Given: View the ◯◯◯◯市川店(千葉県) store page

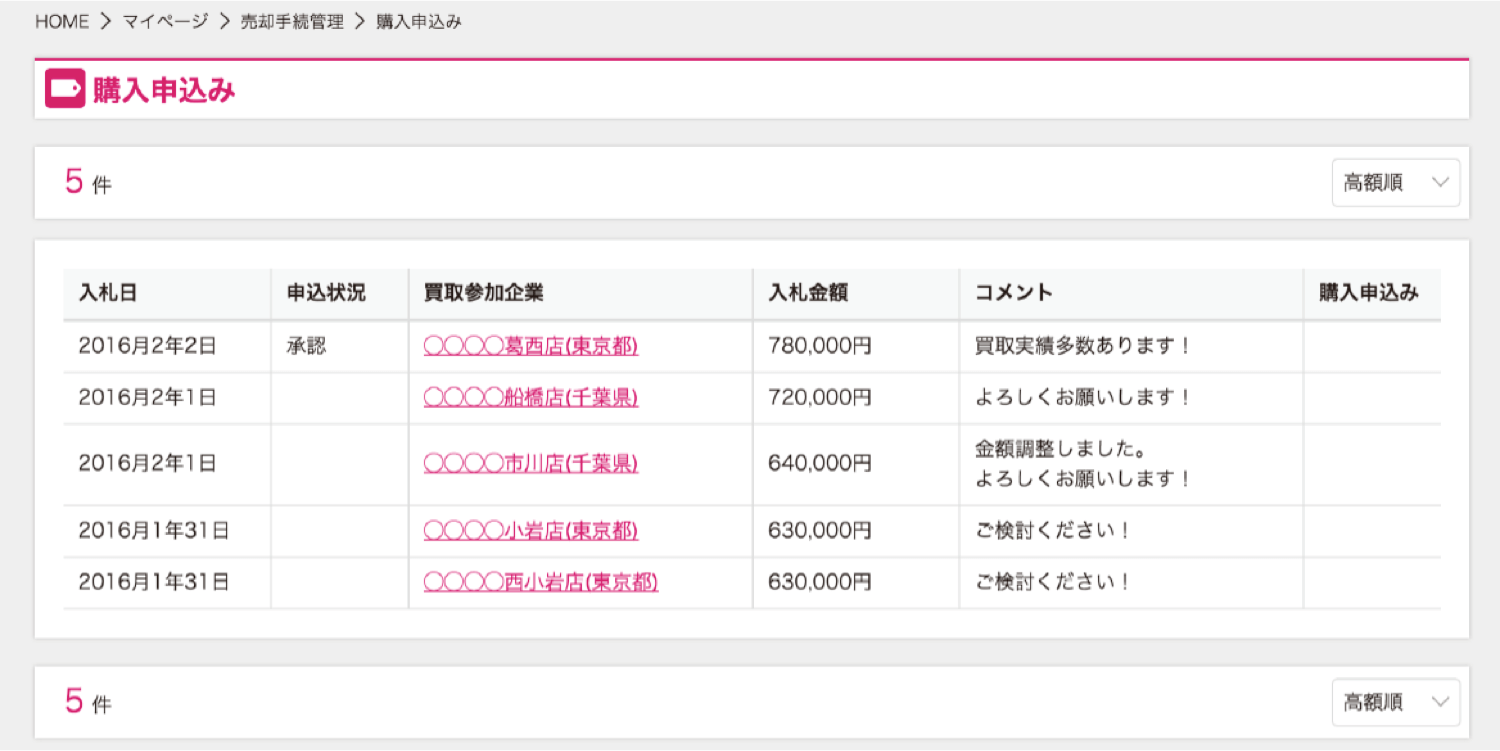Looking at the screenshot, I should tap(530, 463).
